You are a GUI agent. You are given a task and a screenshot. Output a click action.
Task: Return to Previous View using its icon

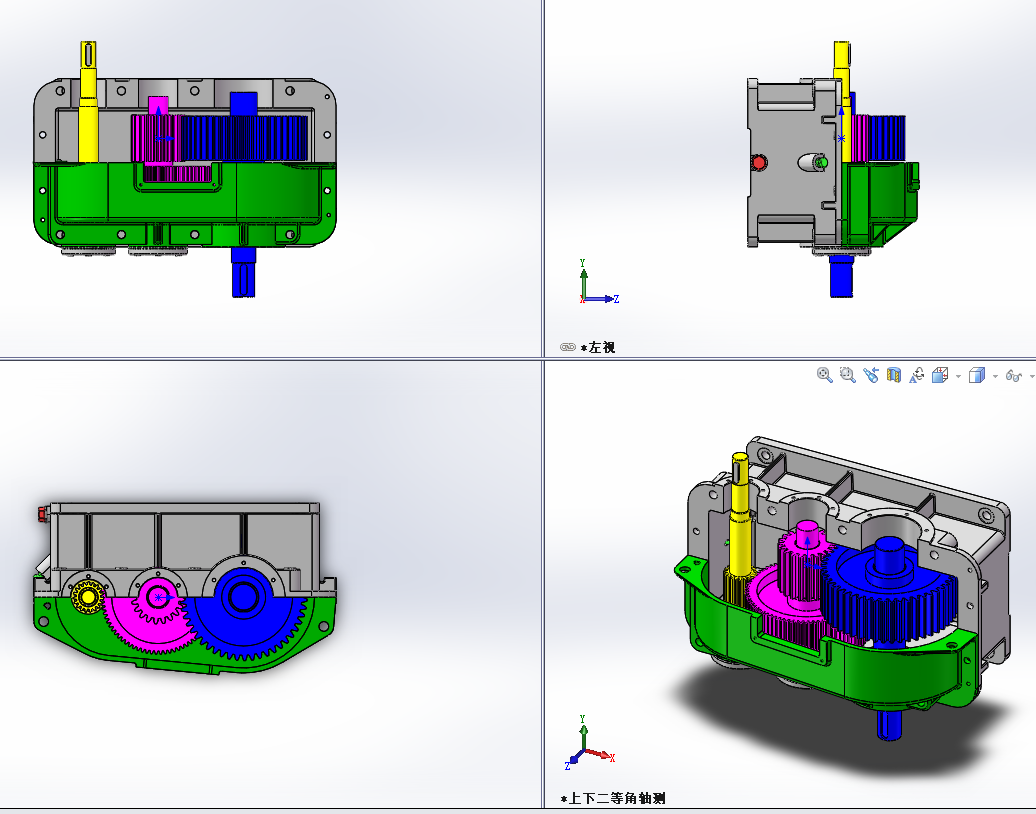[x=871, y=375]
